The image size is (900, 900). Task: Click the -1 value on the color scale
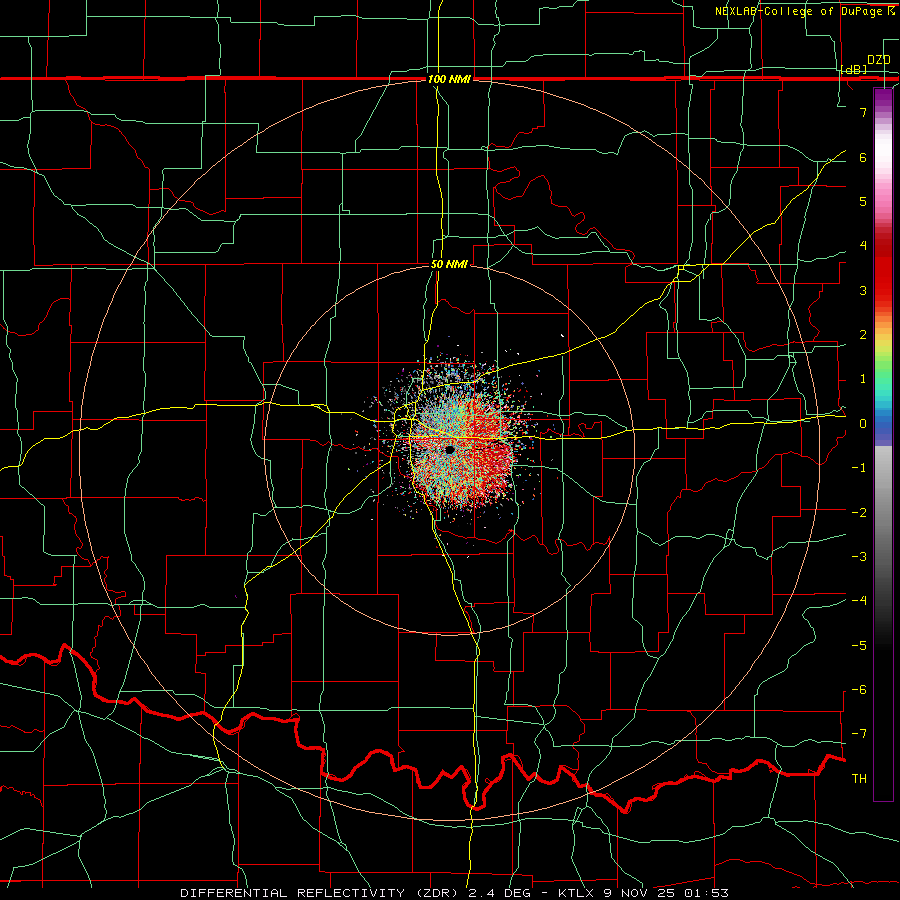tap(859, 468)
